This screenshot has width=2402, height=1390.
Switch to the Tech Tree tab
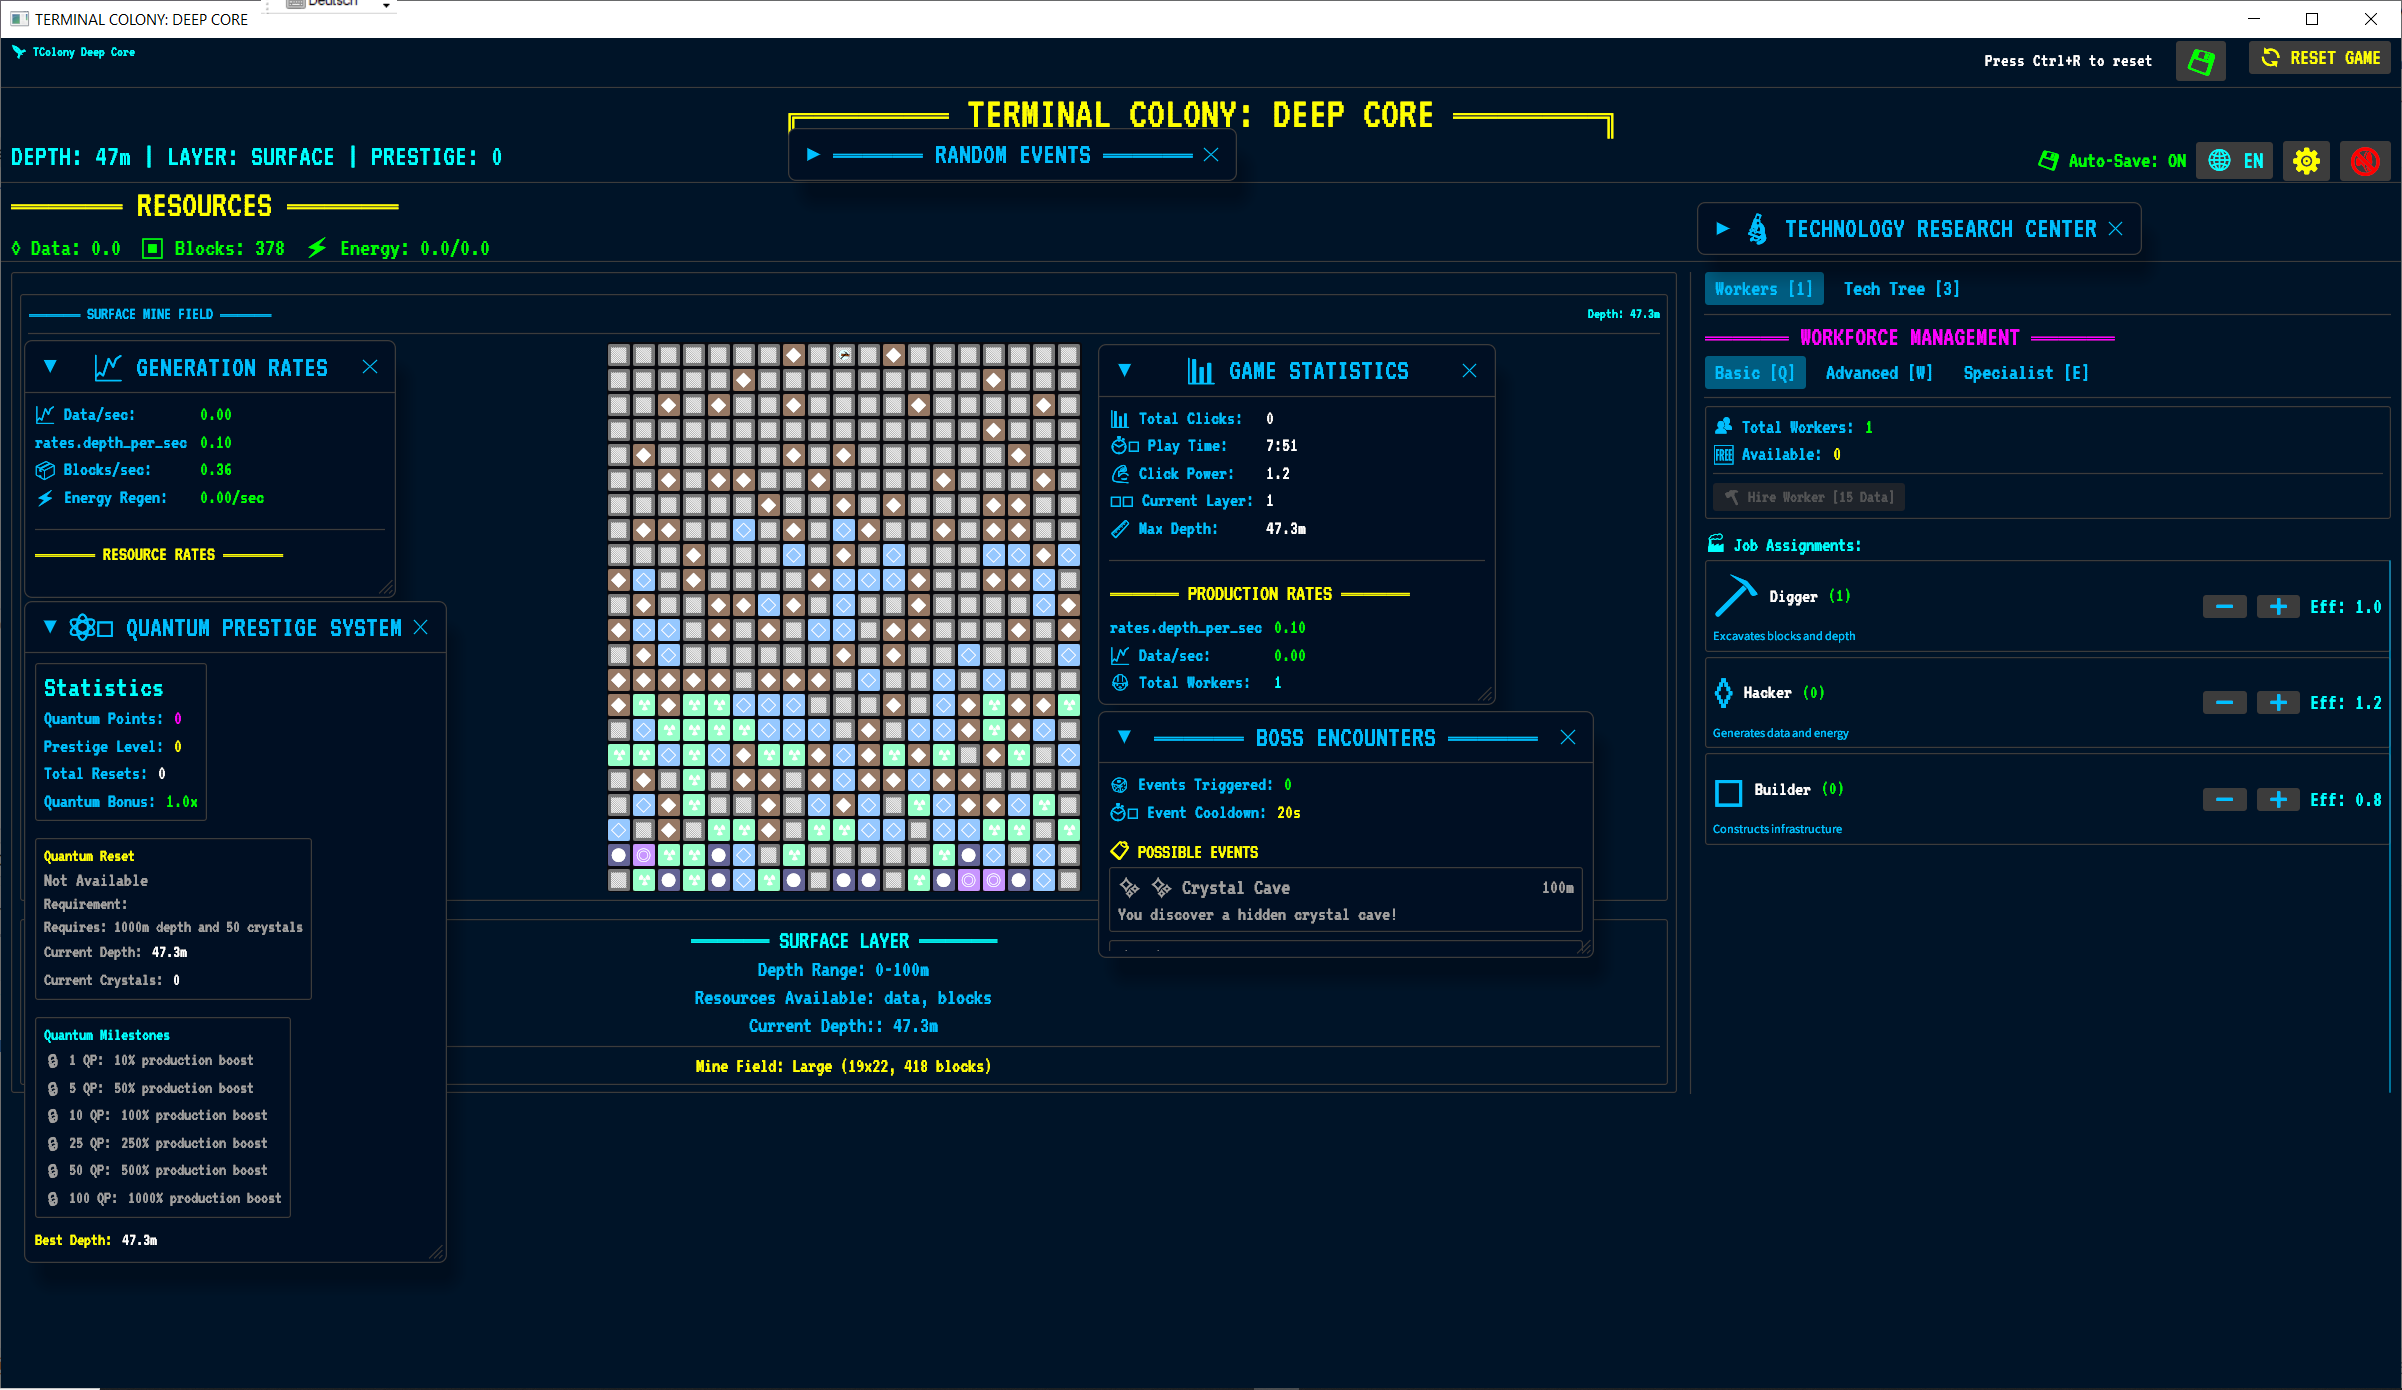tap(1901, 289)
